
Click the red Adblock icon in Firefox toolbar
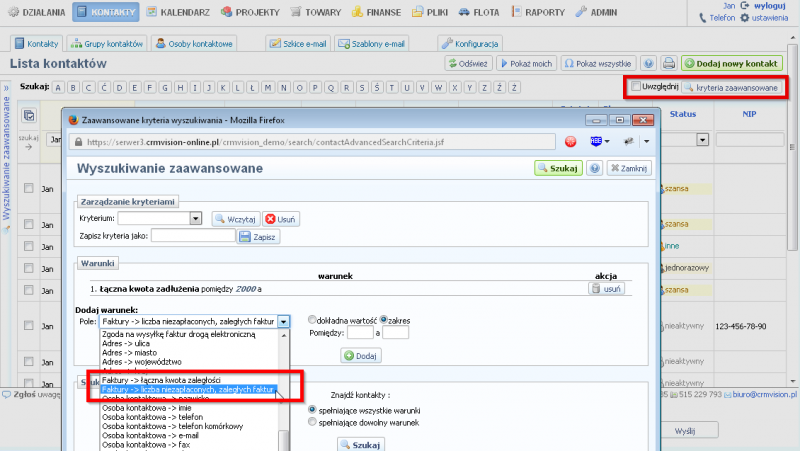[570, 141]
